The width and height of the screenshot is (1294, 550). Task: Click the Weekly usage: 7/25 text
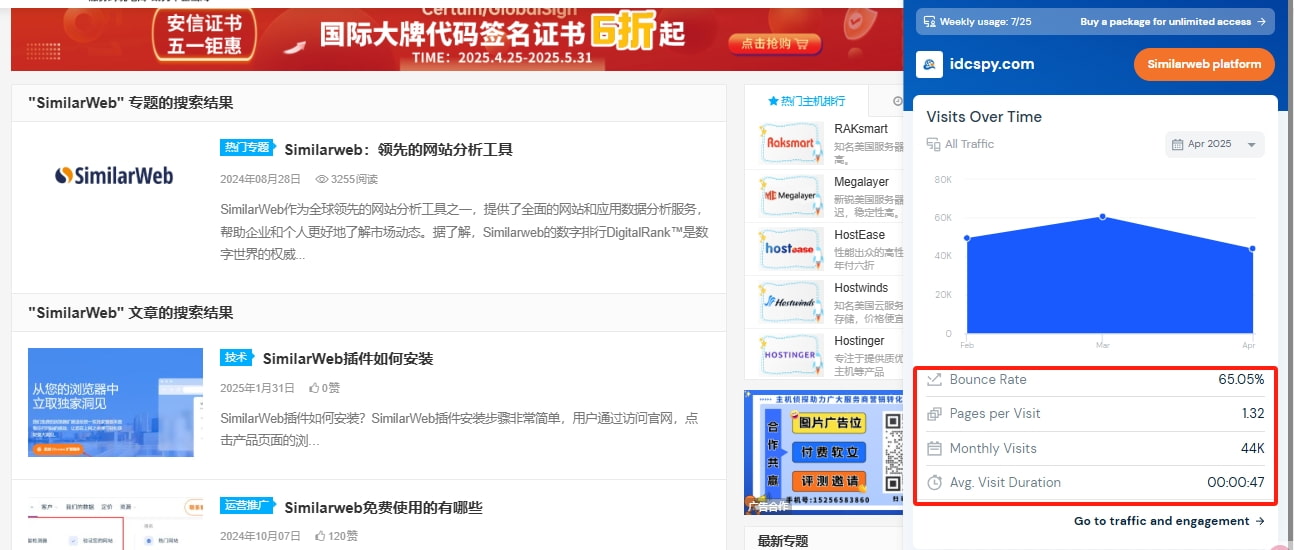pyautogui.click(x=985, y=21)
